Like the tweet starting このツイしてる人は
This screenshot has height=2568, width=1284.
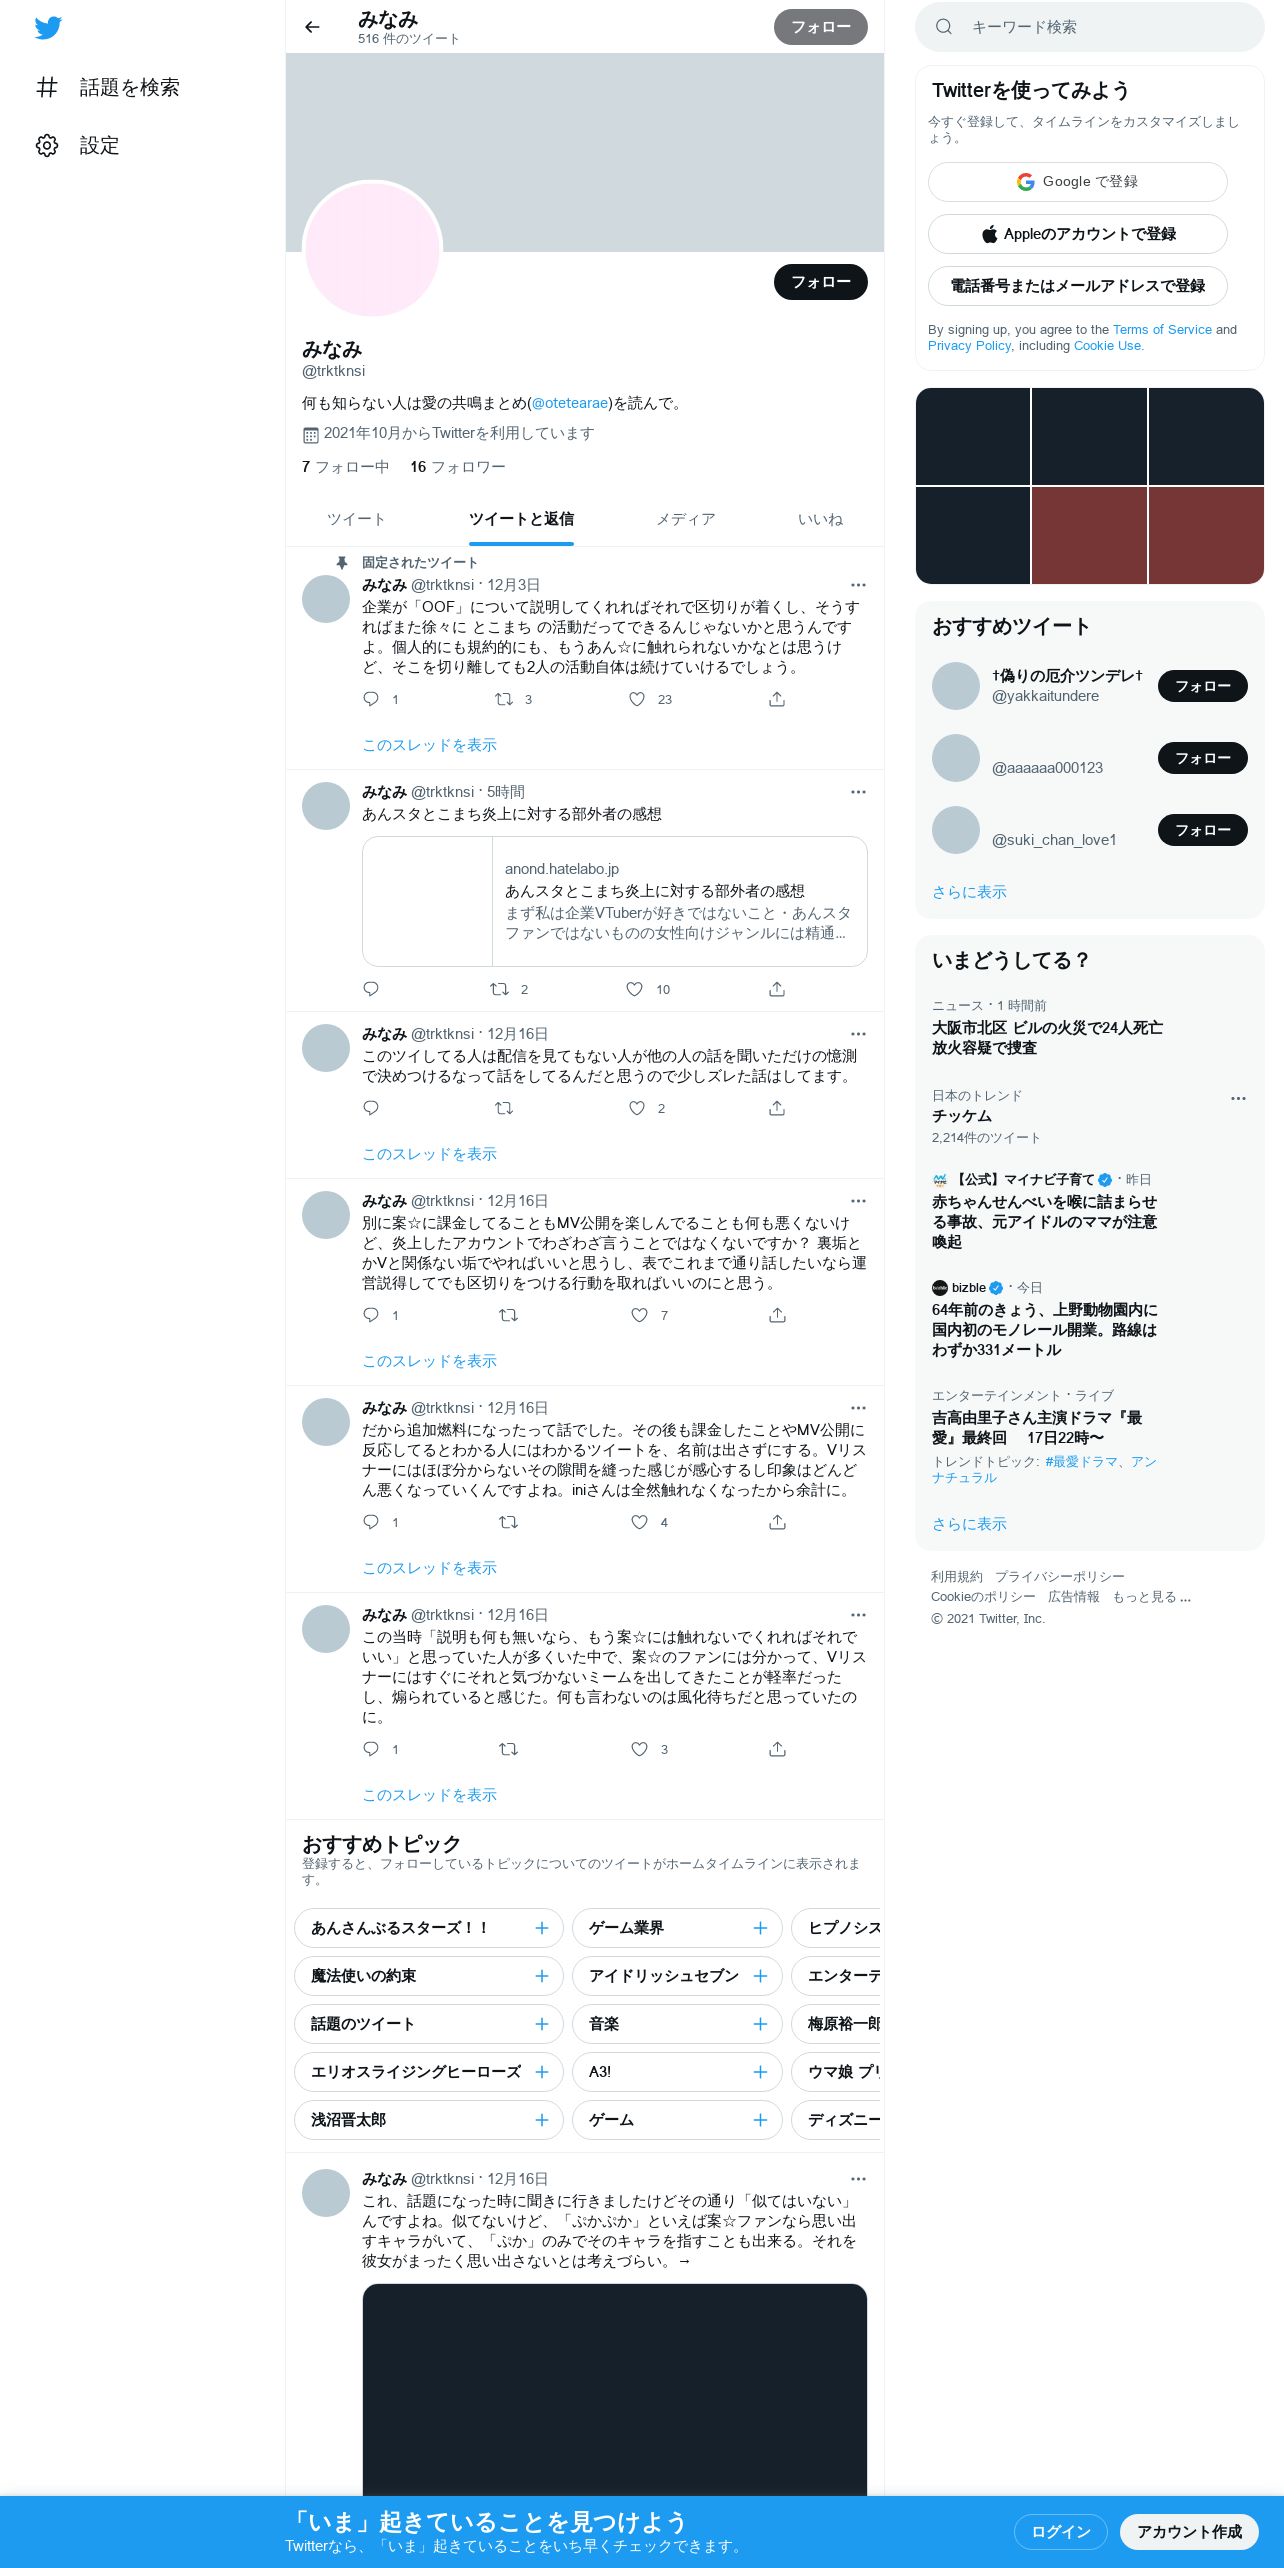coord(637,1108)
